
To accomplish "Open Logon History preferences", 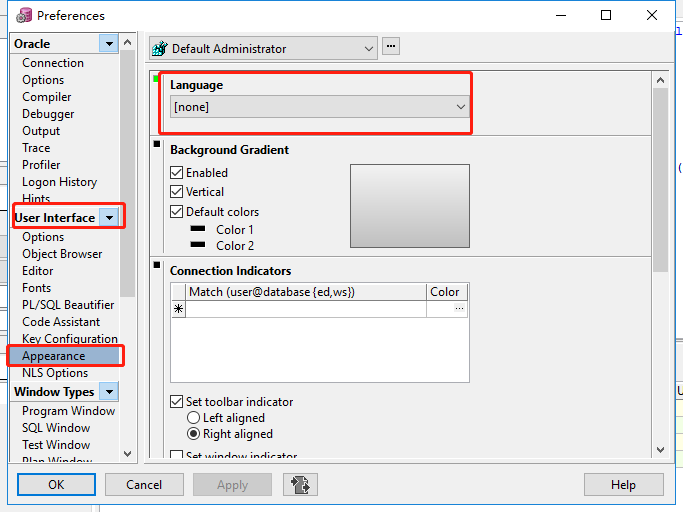I will point(60,182).
